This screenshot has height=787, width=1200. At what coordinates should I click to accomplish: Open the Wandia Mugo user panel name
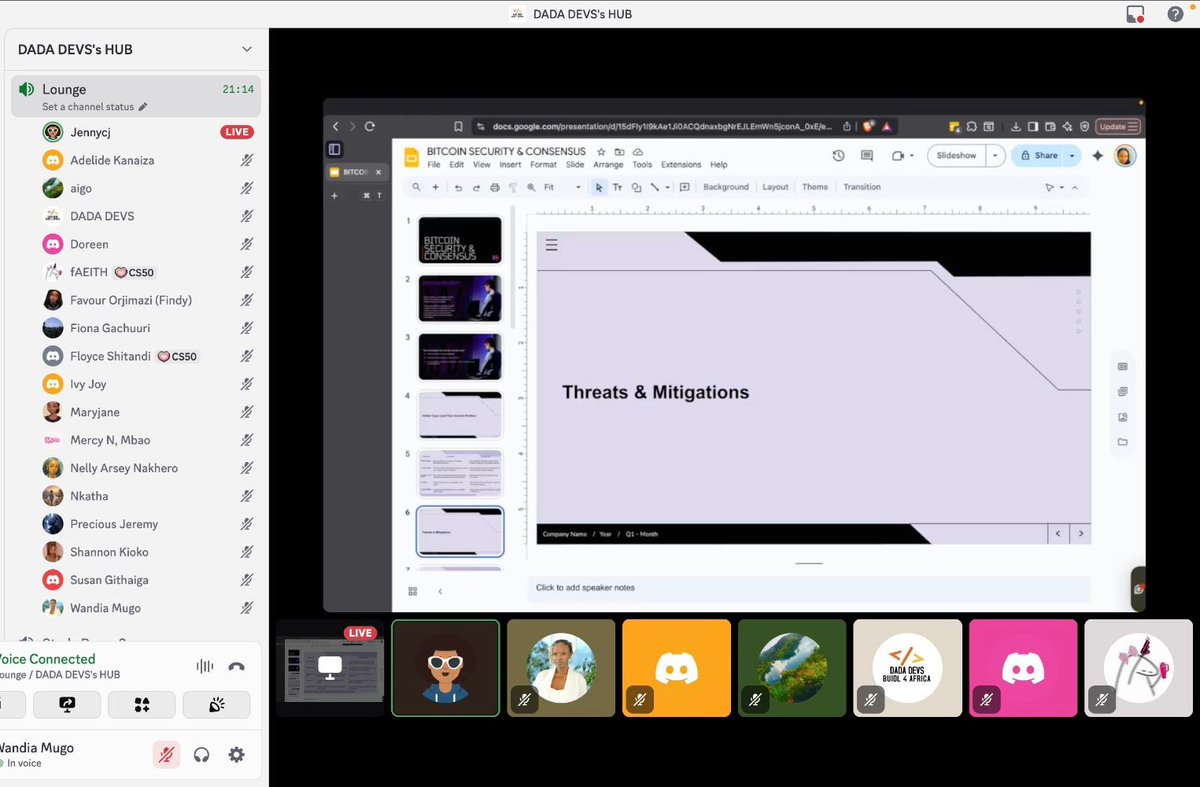[36, 748]
